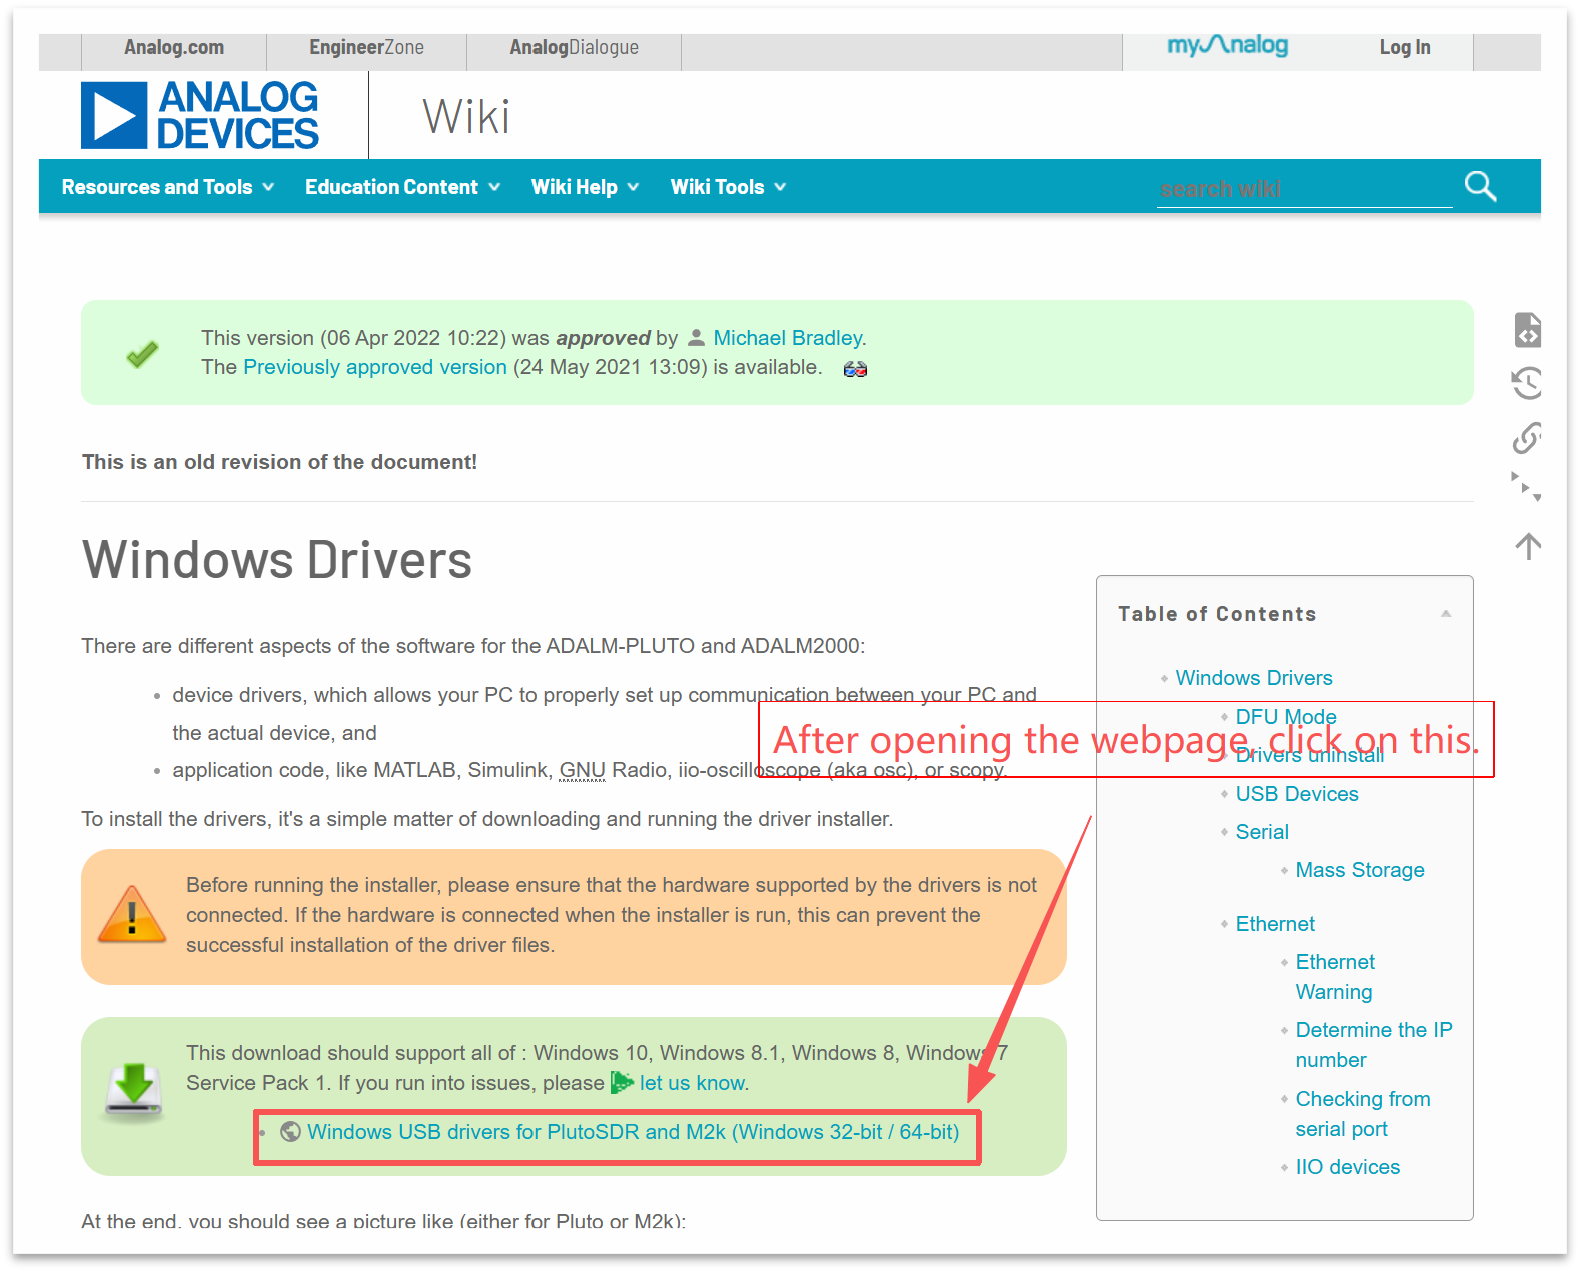Open Ethernet Warning contents entry

[1335, 977]
